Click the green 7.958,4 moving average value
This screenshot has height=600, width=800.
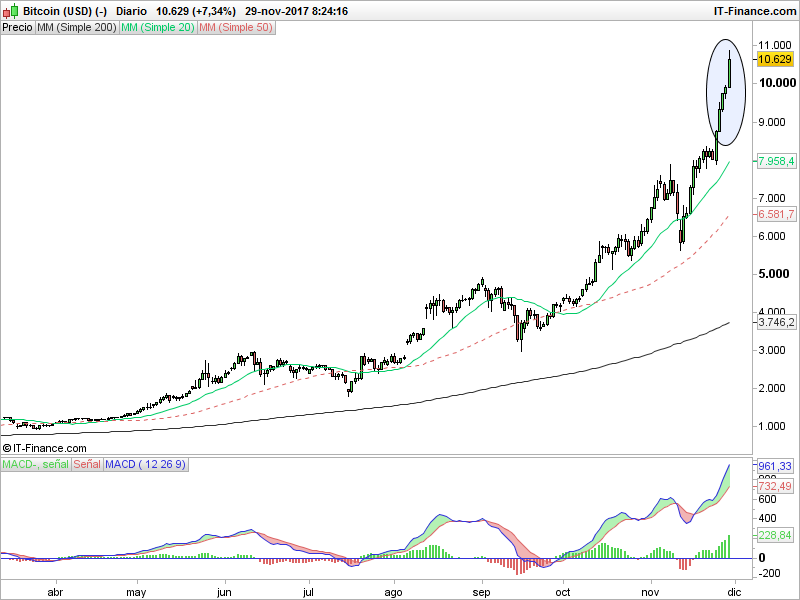[x=776, y=161]
